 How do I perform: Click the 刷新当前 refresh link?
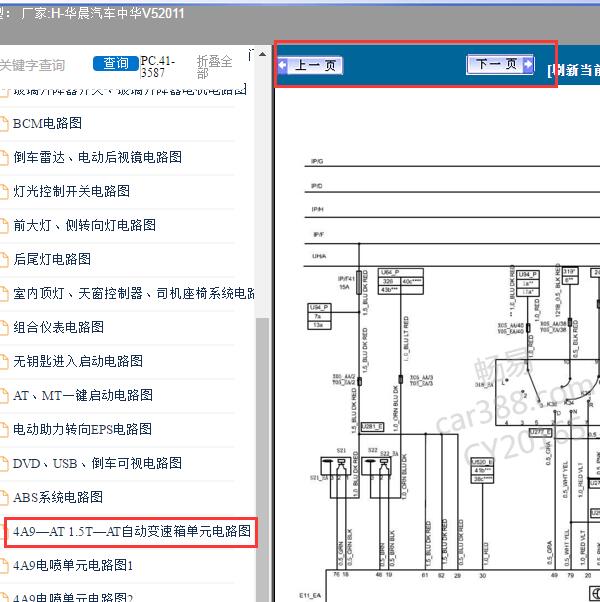574,70
